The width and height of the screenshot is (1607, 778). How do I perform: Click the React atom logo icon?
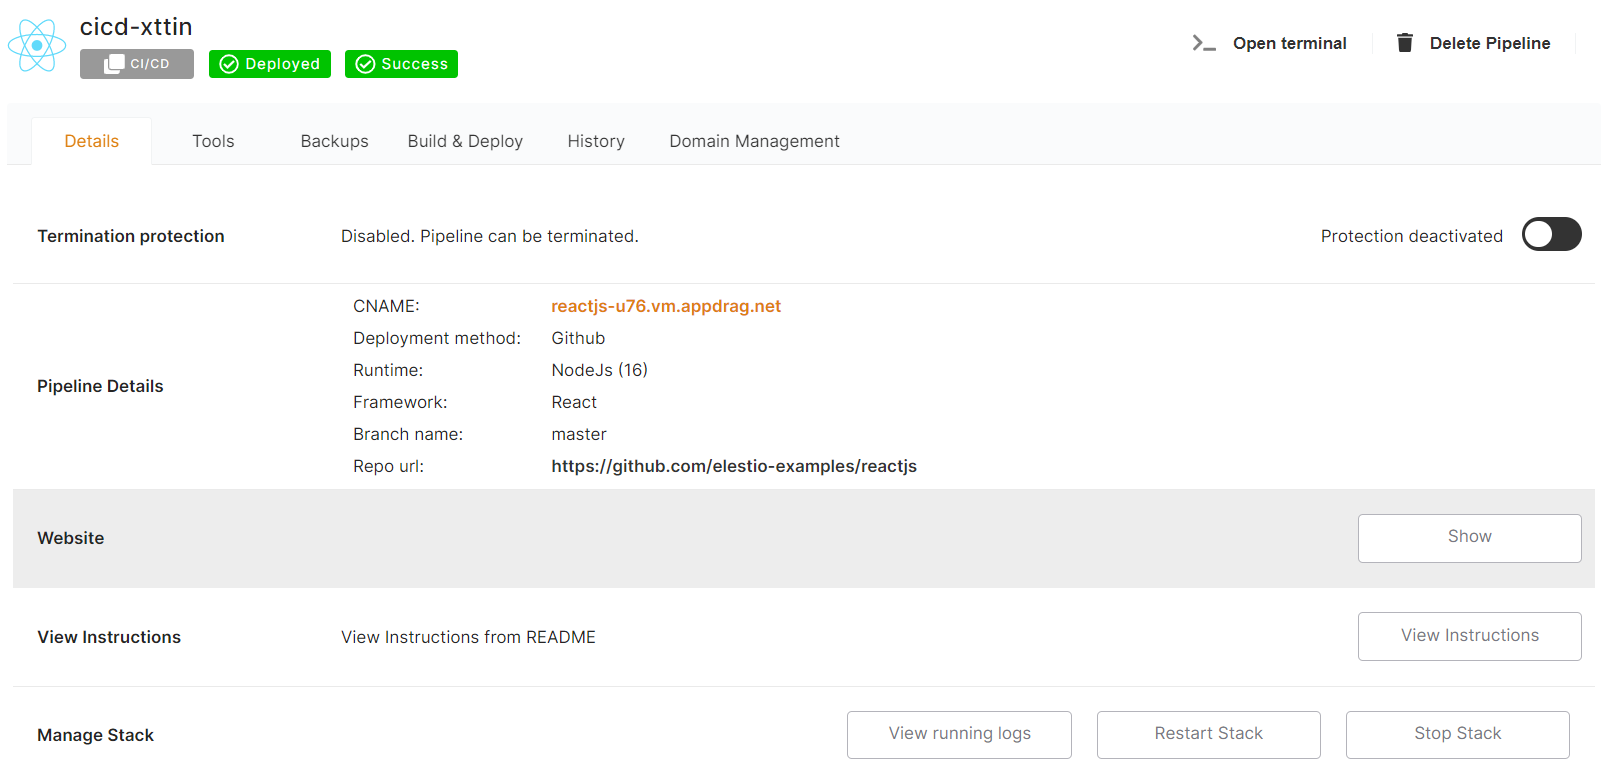coord(37,45)
